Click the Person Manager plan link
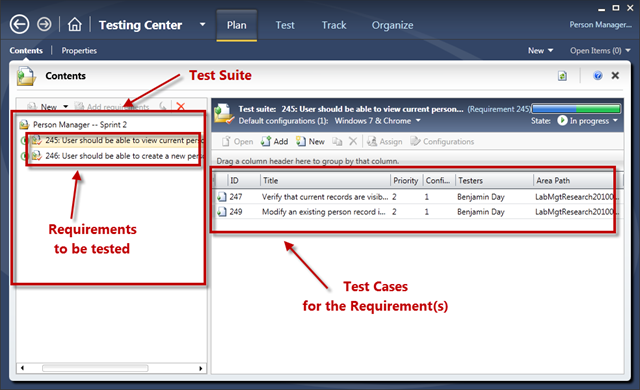 [600, 25]
